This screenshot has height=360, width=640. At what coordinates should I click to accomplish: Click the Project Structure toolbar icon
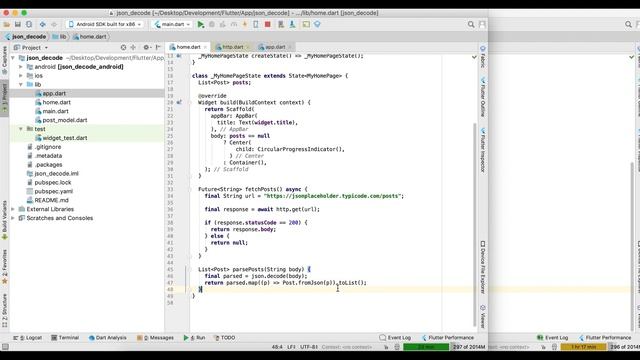pyautogui.click(x=306, y=24)
